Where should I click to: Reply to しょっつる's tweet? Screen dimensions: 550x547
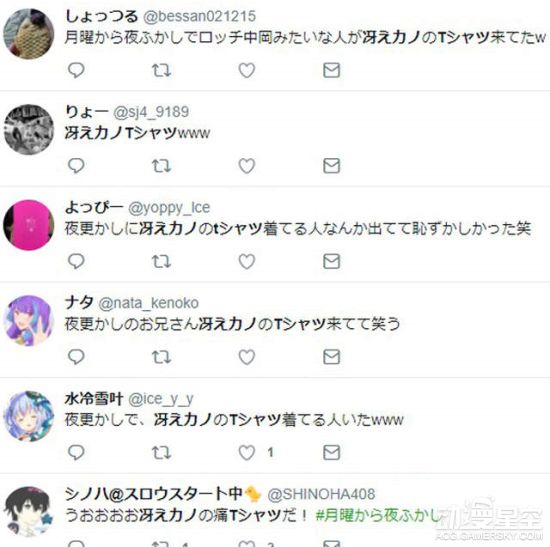pos(76,71)
